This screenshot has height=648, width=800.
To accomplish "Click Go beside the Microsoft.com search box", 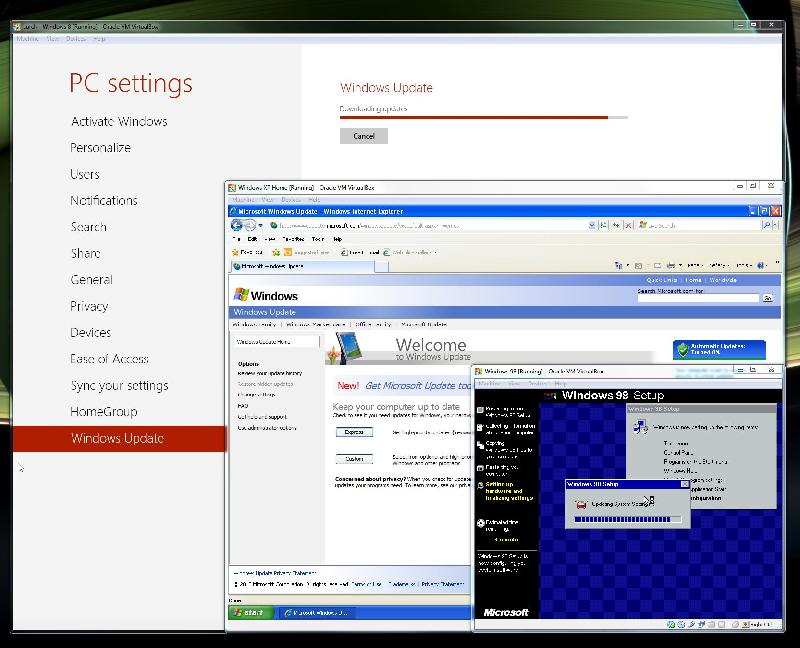I will coord(767,298).
